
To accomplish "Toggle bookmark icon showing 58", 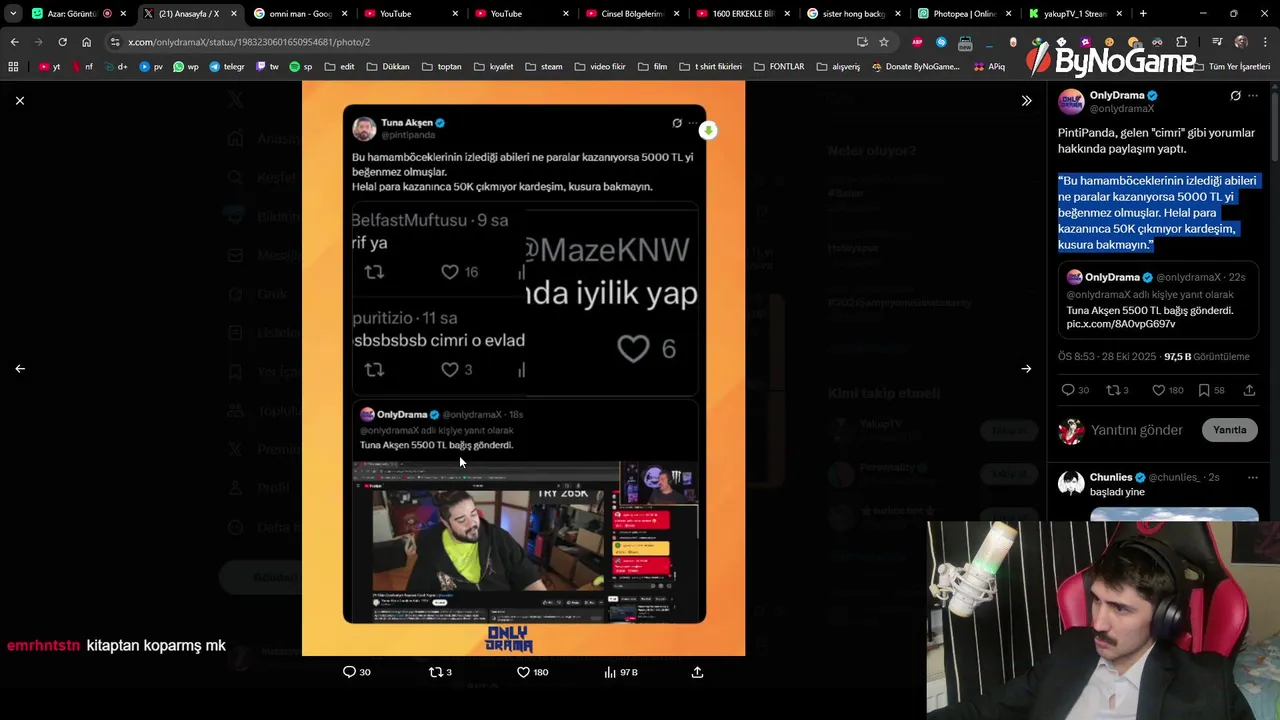I will [1204, 390].
